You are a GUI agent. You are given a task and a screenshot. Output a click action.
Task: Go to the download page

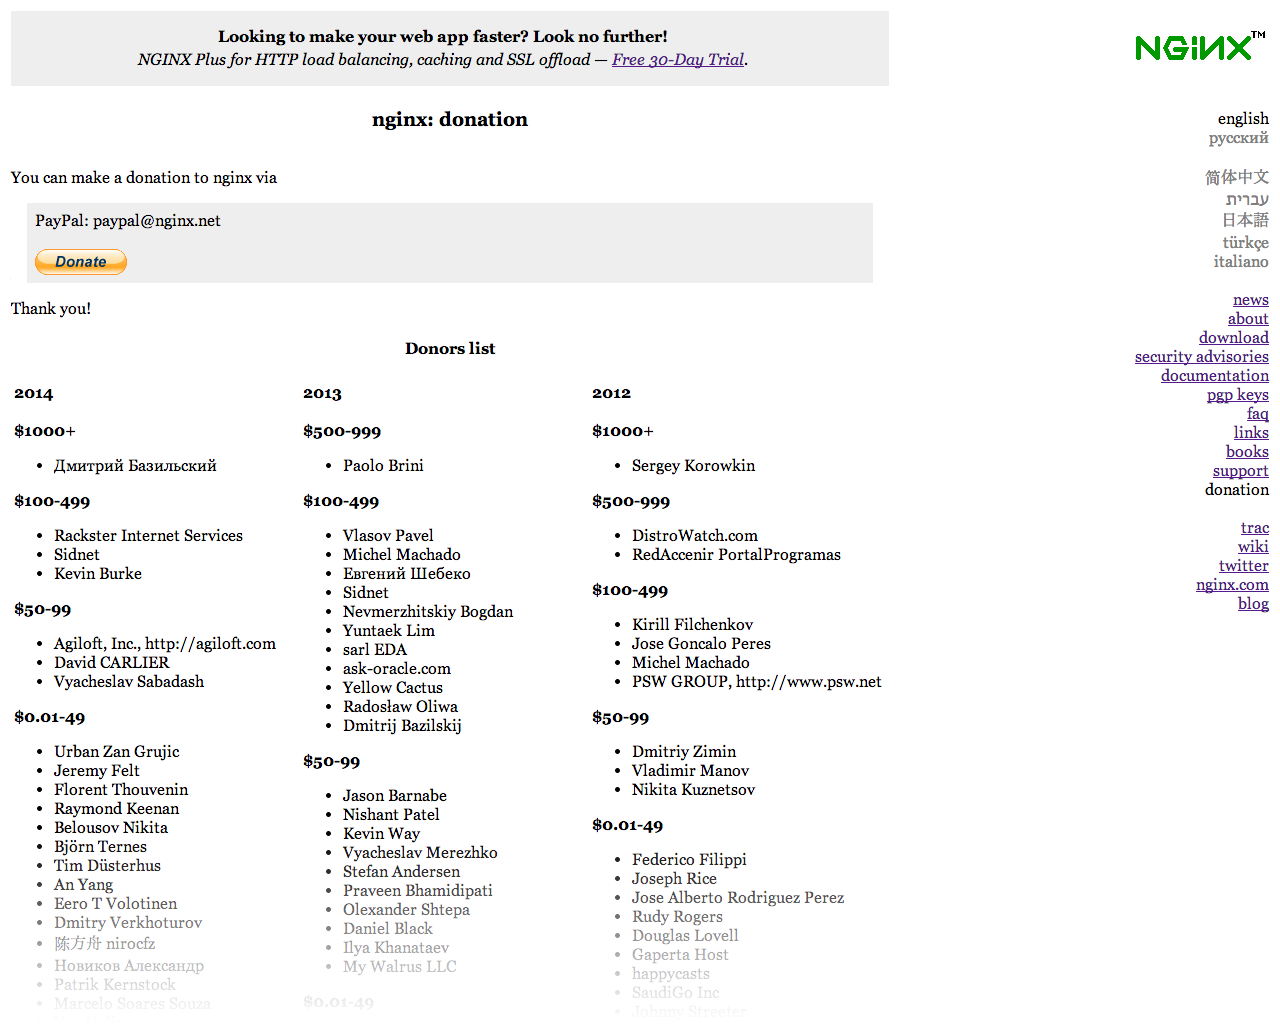1234,338
